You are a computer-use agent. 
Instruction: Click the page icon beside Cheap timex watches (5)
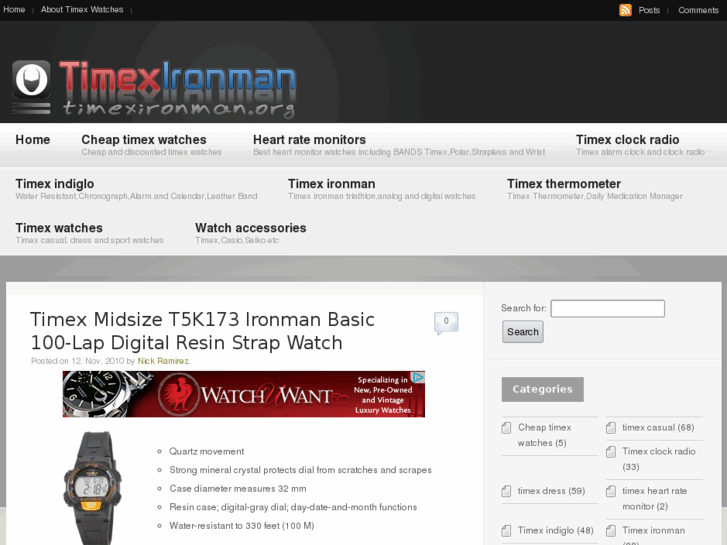(506, 428)
